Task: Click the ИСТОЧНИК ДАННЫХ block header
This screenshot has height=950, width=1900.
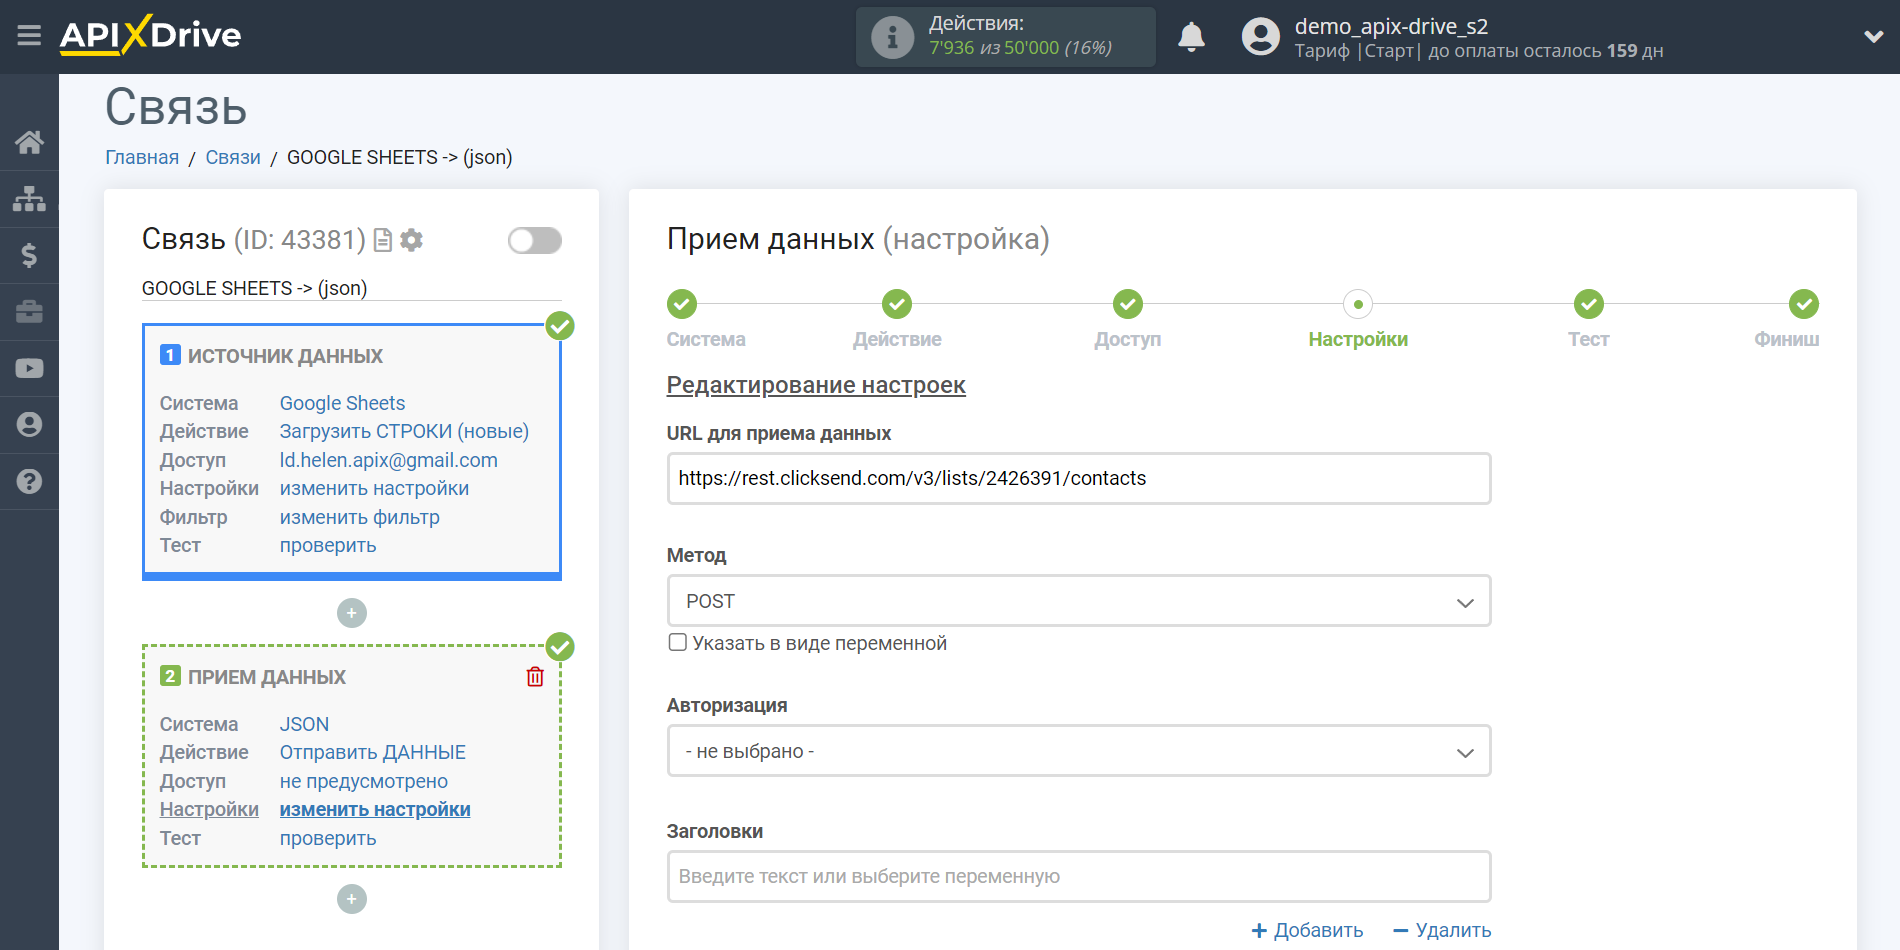Action: [285, 356]
